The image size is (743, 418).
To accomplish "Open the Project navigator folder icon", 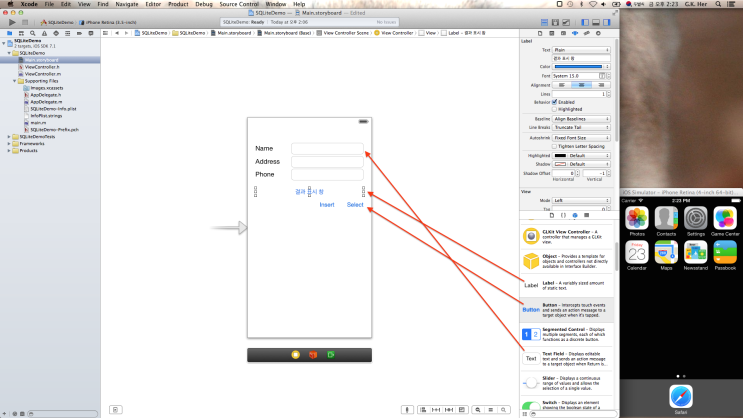I will (x=9, y=33).
